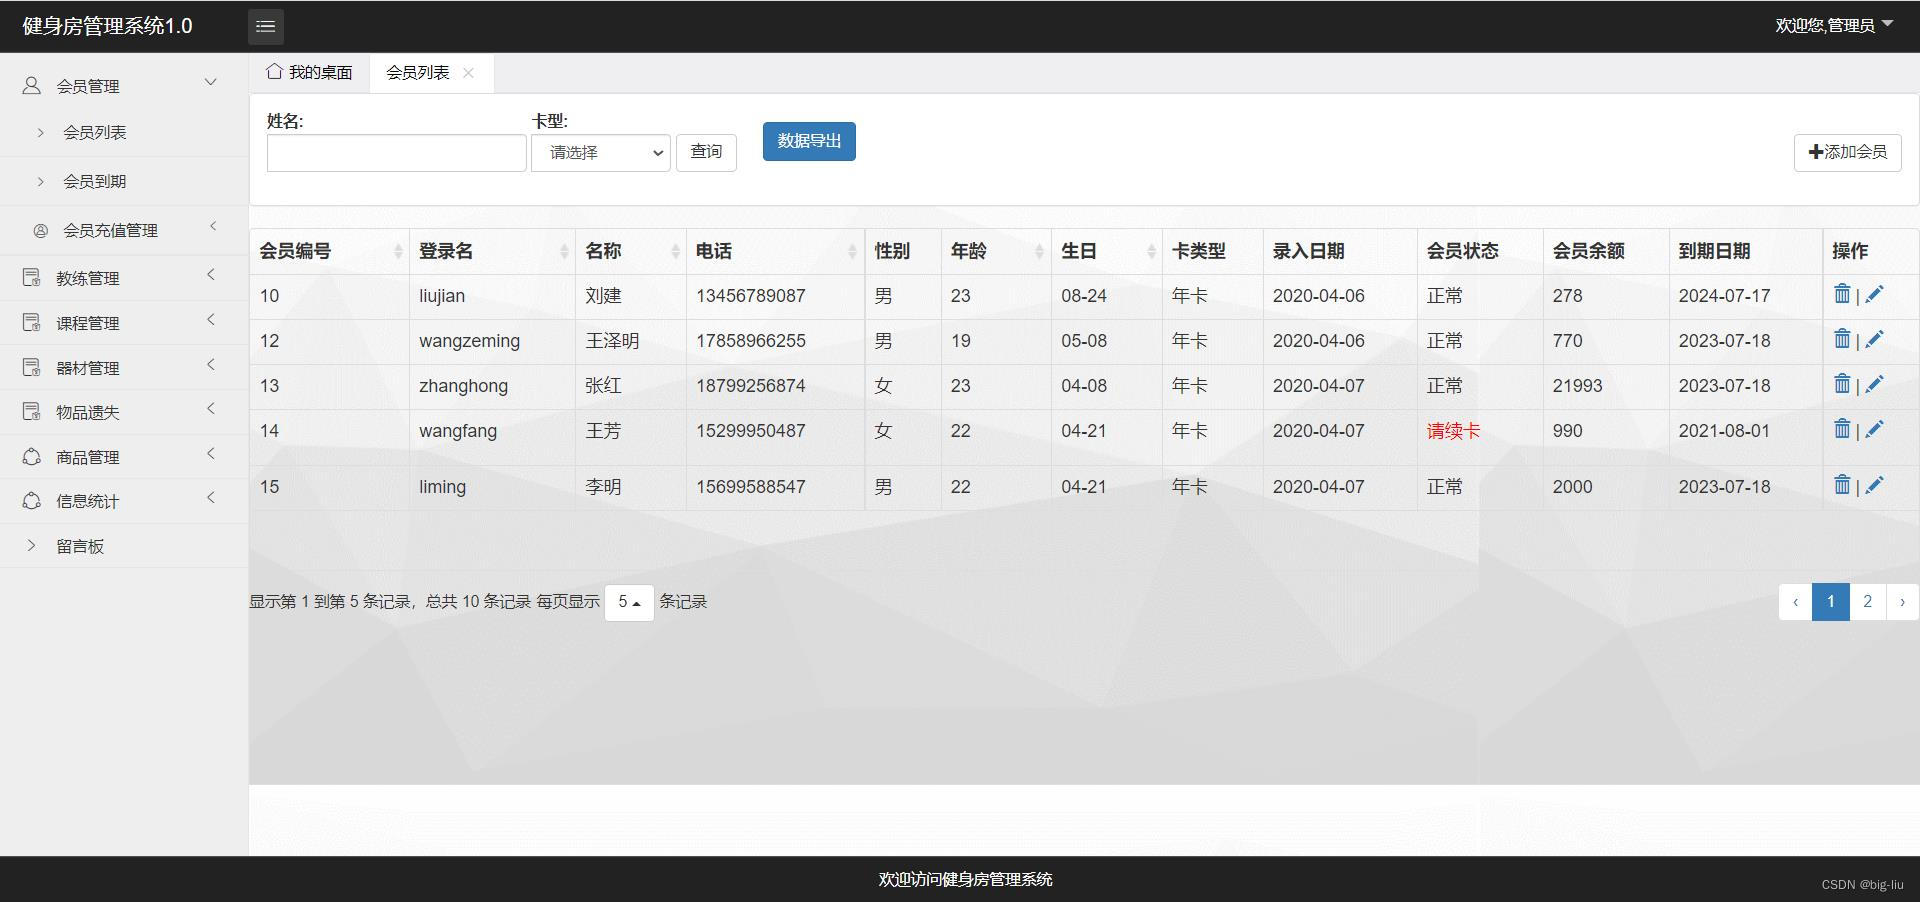Switch to the 我的桌面 tab
Viewport: 1920px width, 902px height.
309,72
